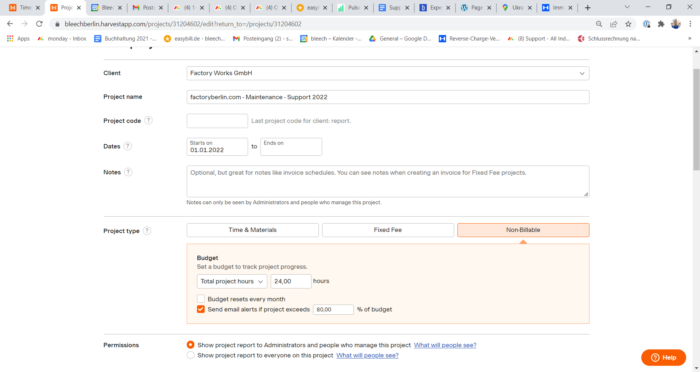Uncheck Send email alerts if project exceeds
This screenshot has width=700, height=372.
click(201, 309)
